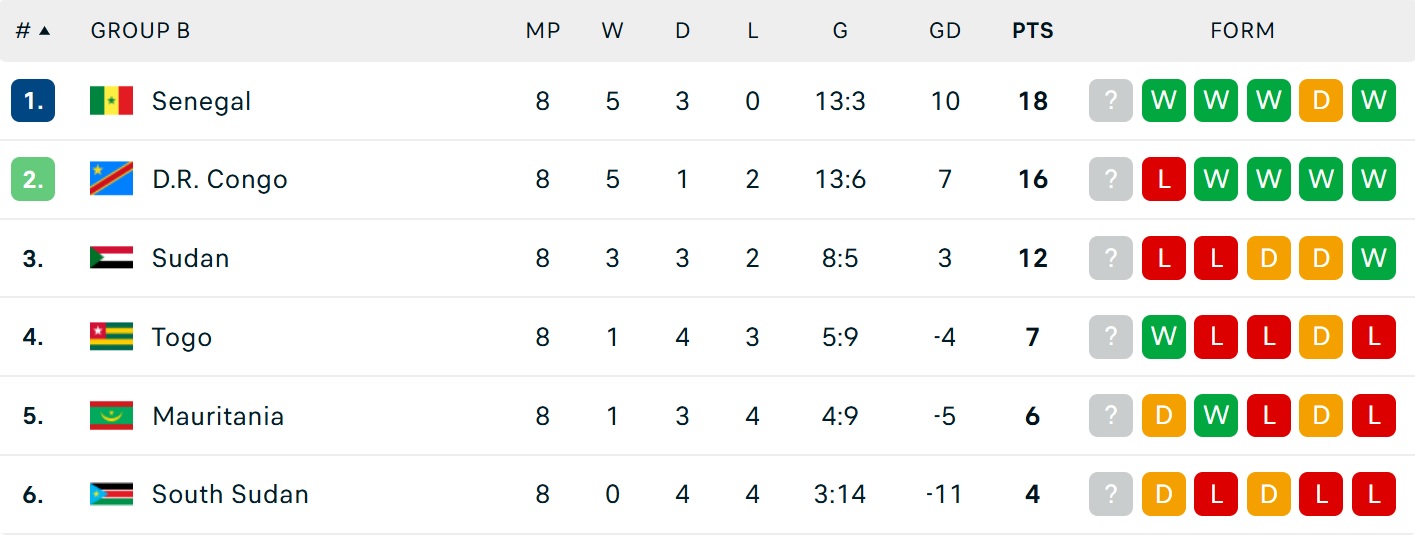Click Togo's green W form badge

1164,337
